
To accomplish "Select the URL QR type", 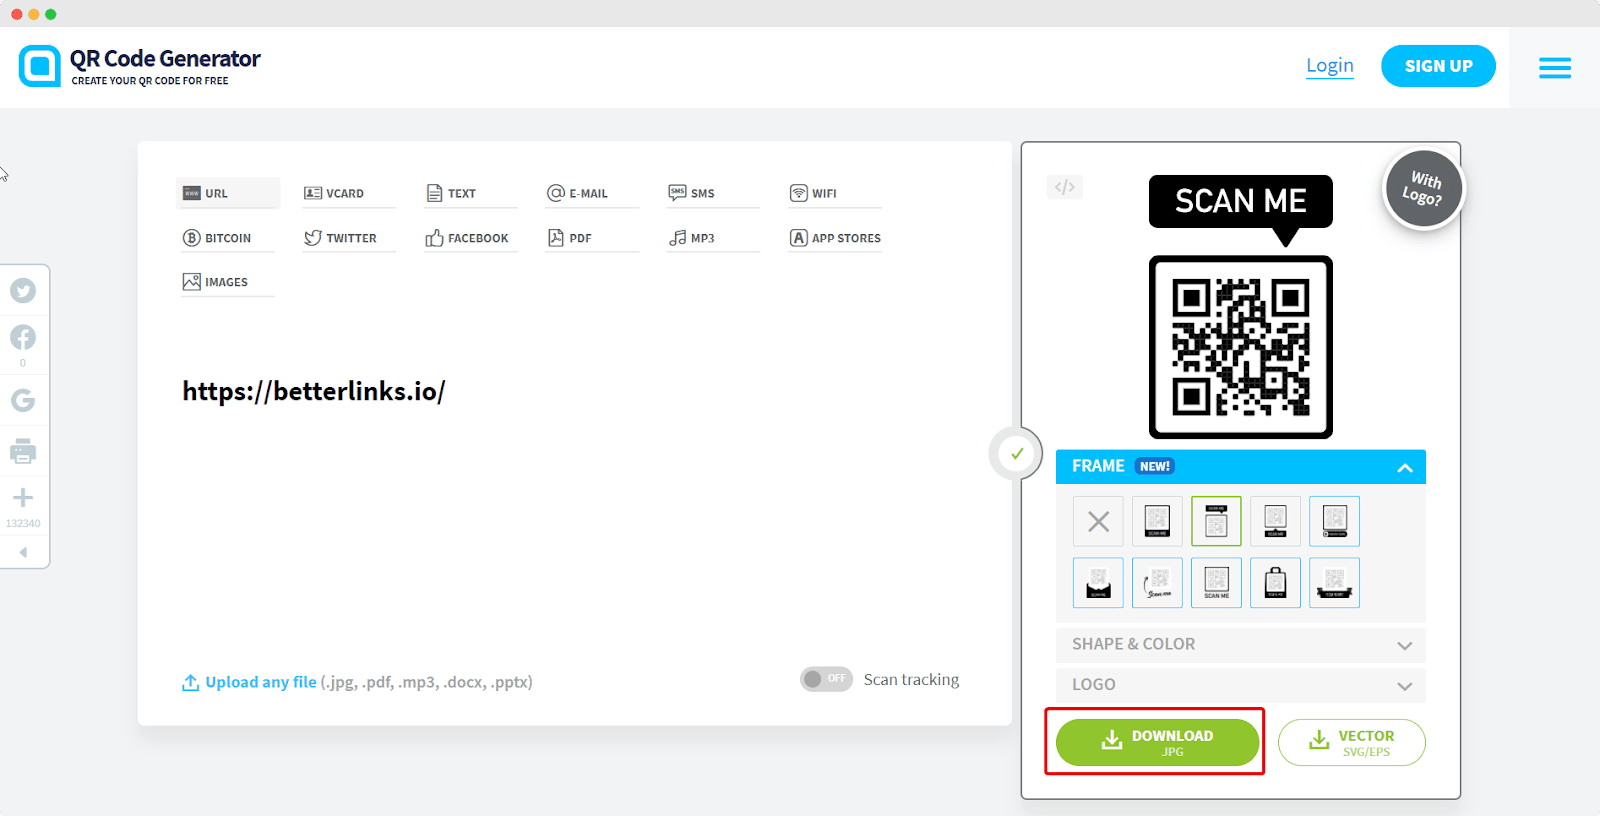I will pyautogui.click(x=227, y=193).
